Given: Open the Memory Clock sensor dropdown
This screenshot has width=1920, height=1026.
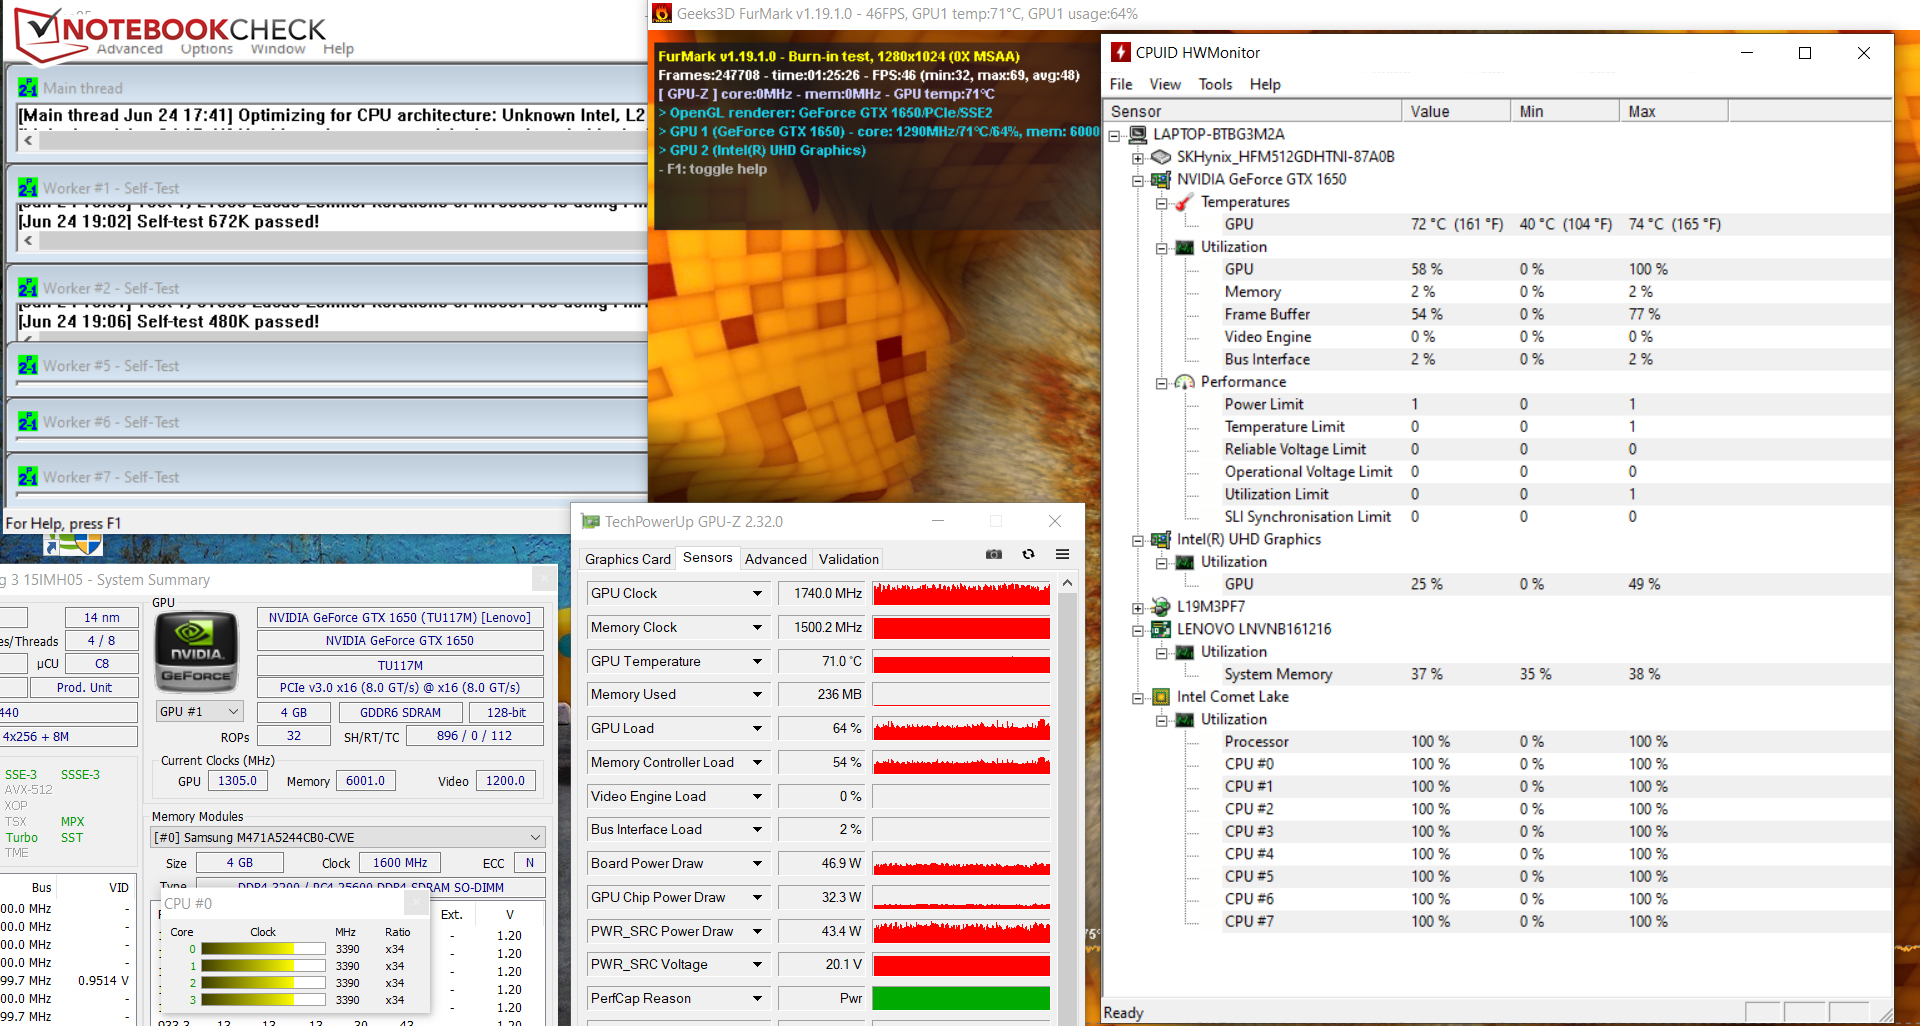Looking at the screenshot, I should [757, 627].
